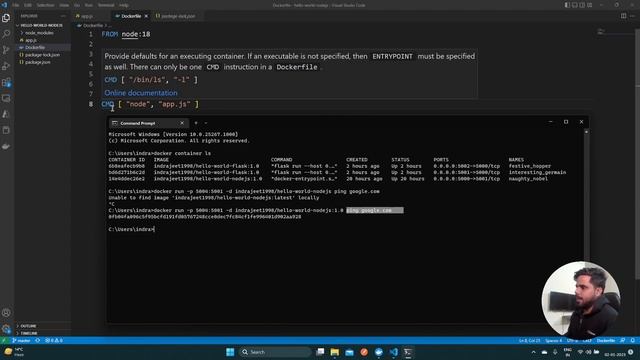This screenshot has width=640, height=360.
Task: Open Visual Studio Code taskbar icon
Action: (393, 352)
